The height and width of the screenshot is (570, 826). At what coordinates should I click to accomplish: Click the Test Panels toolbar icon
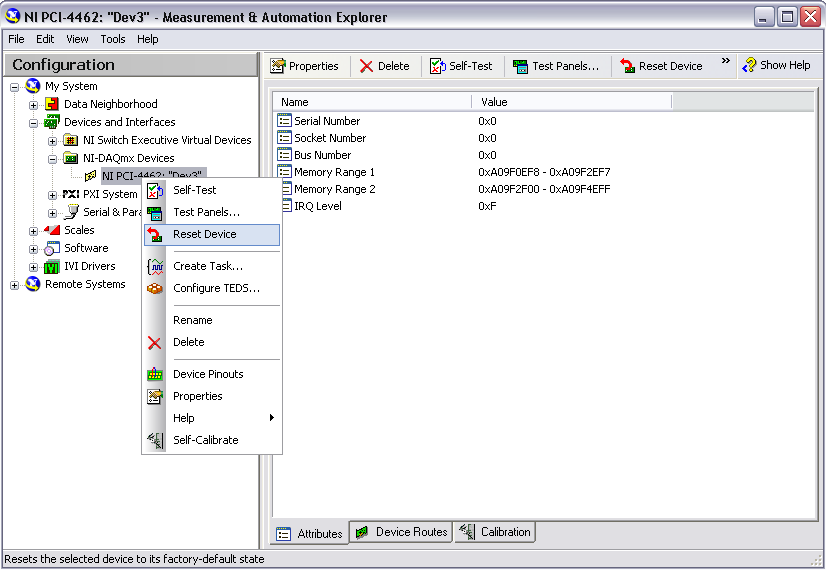tap(520, 66)
